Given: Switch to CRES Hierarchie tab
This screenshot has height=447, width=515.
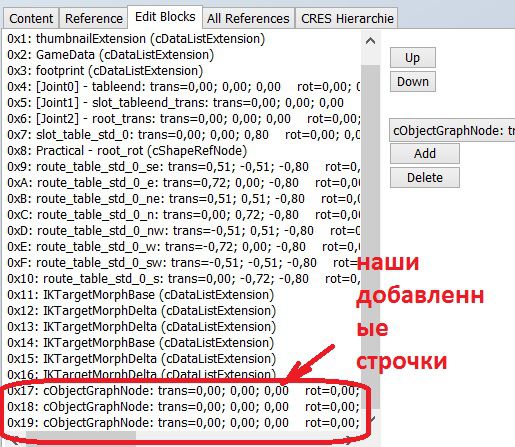Looking at the screenshot, I should pyautogui.click(x=347, y=18).
